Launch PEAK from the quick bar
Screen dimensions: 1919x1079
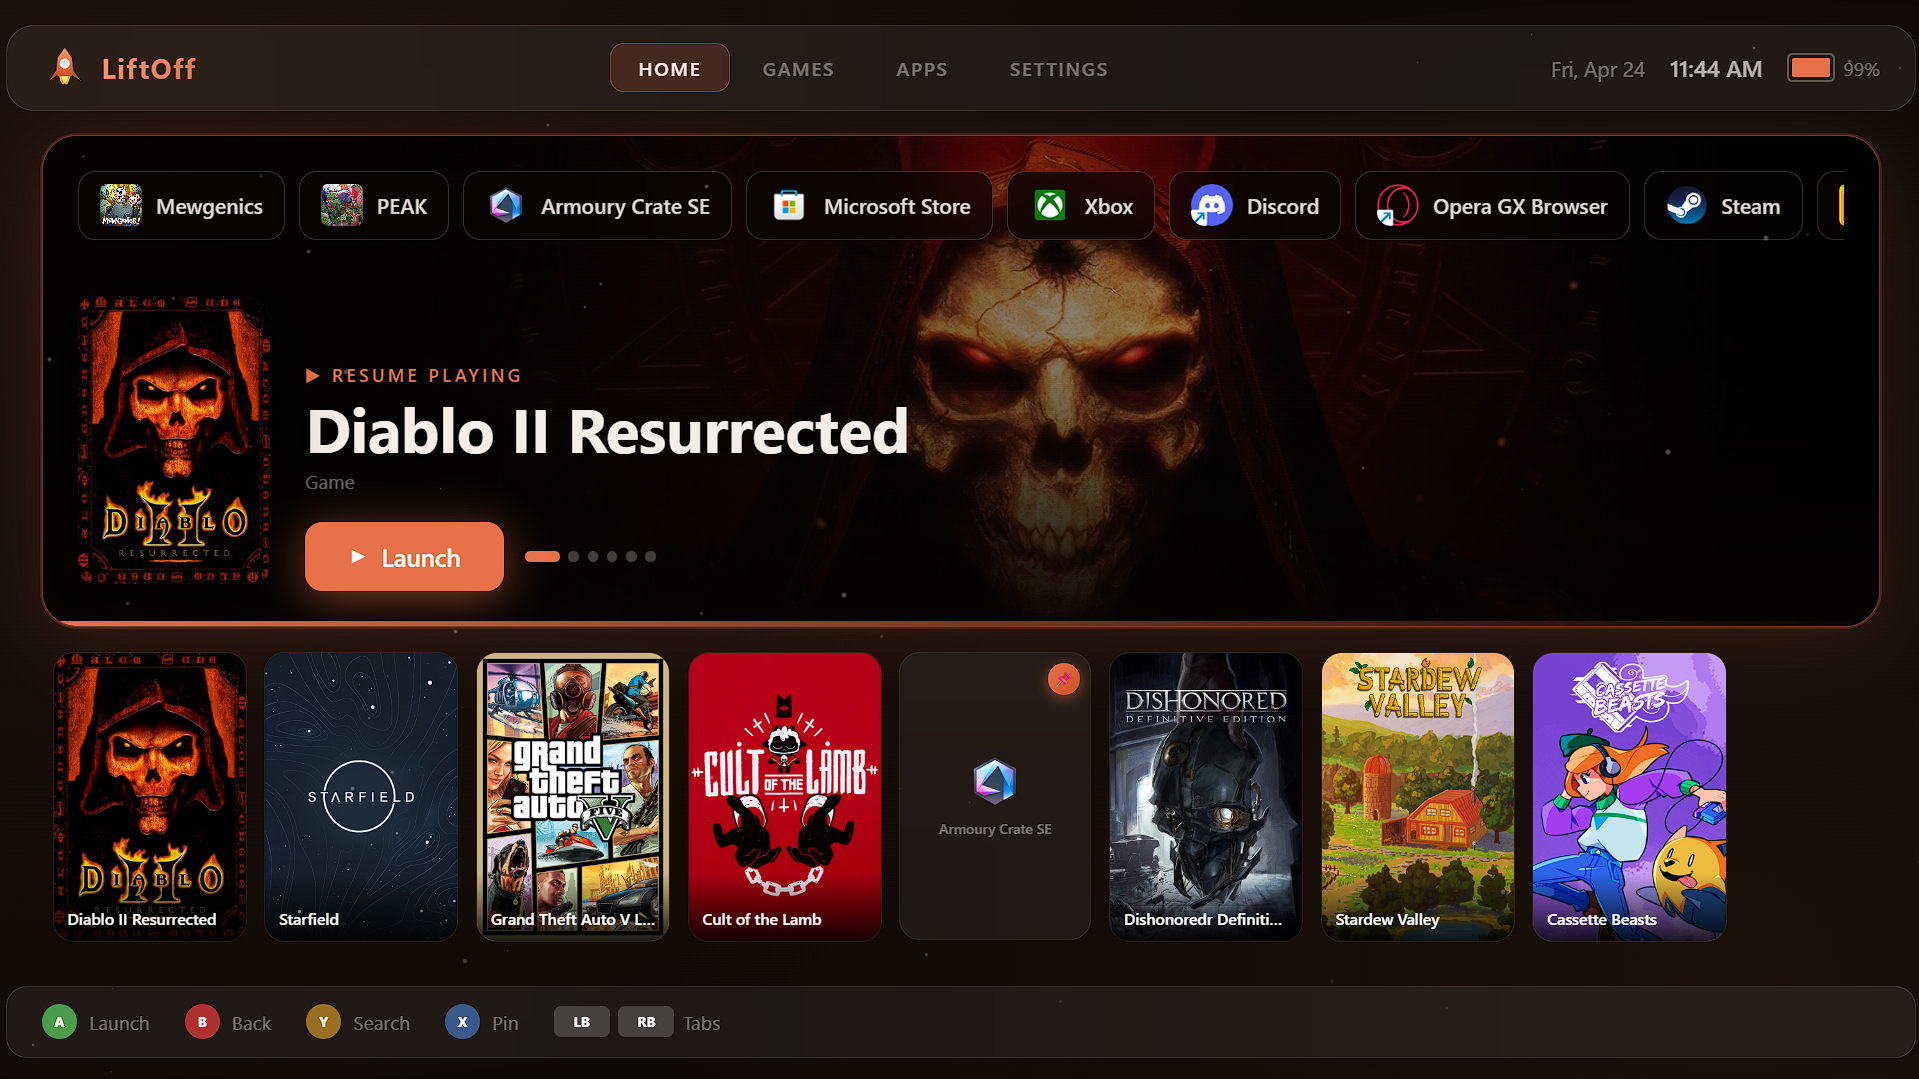[373, 206]
